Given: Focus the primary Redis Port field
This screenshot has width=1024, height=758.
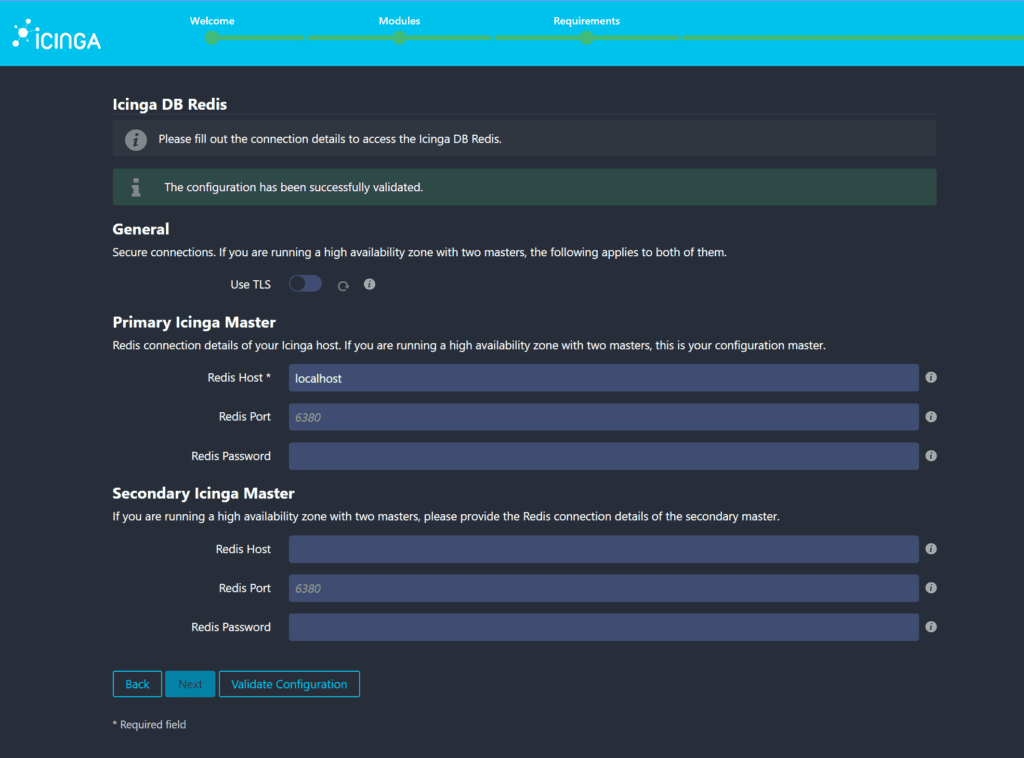Looking at the screenshot, I should [x=603, y=417].
